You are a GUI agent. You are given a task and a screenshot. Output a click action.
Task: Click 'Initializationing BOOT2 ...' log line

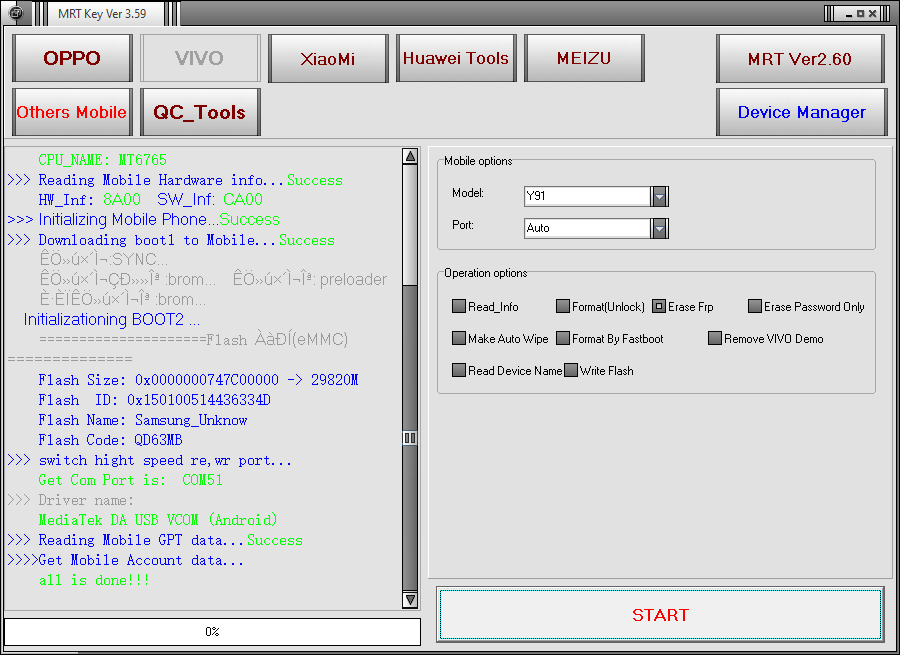pyautogui.click(x=111, y=319)
